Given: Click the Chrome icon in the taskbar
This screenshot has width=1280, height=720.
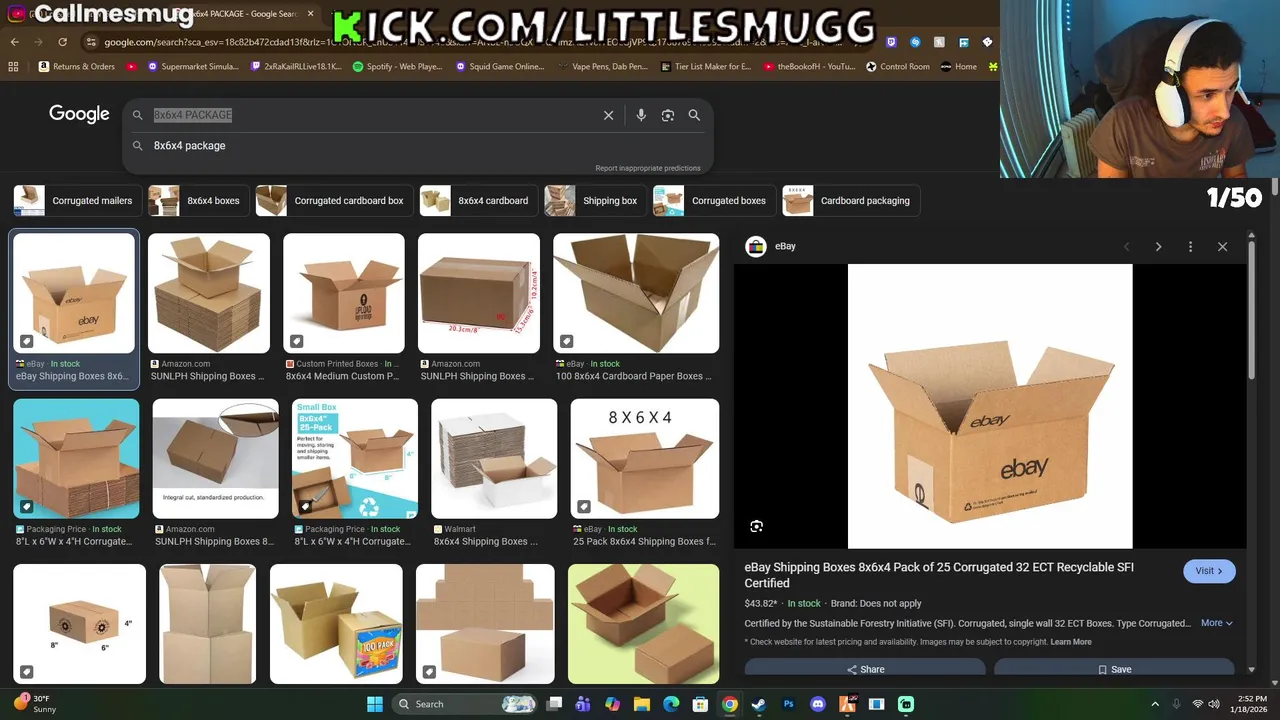Looking at the screenshot, I should point(730,704).
